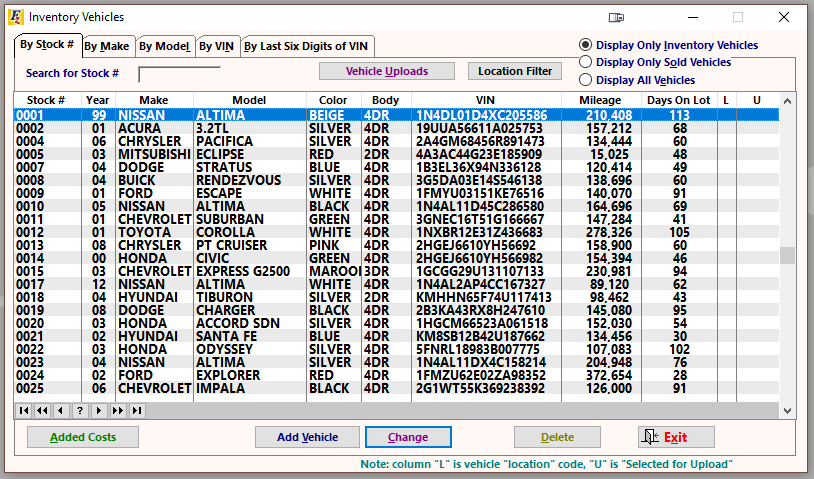Switch to the By Stock # tab

tap(47, 45)
